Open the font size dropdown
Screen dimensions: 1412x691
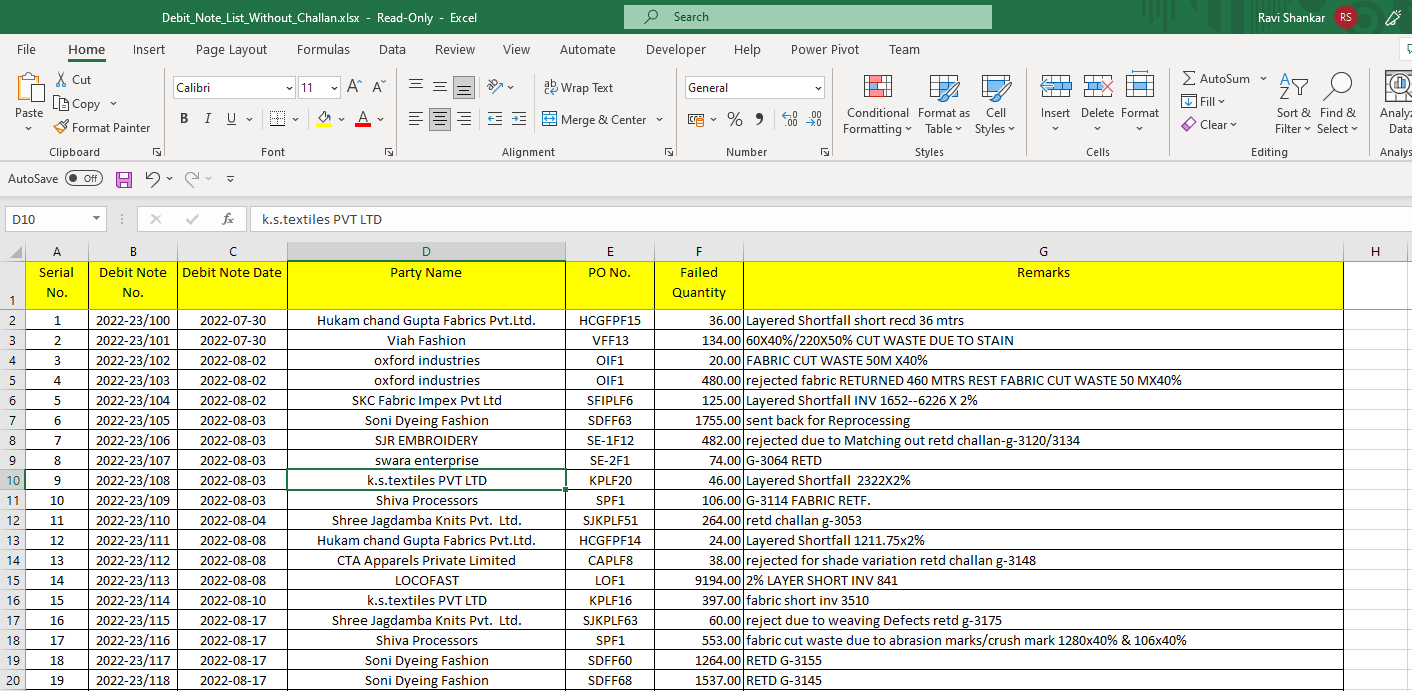[334, 88]
